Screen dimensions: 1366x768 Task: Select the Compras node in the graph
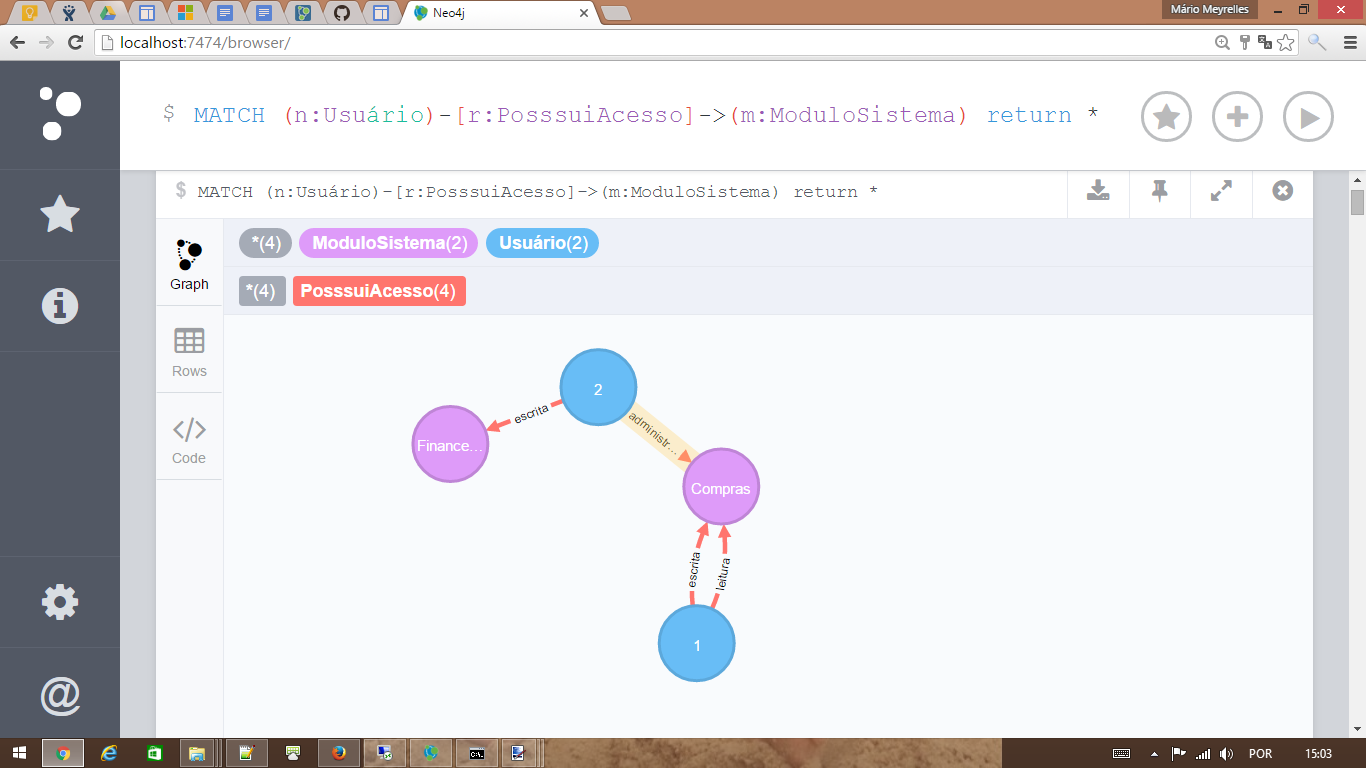[721, 487]
